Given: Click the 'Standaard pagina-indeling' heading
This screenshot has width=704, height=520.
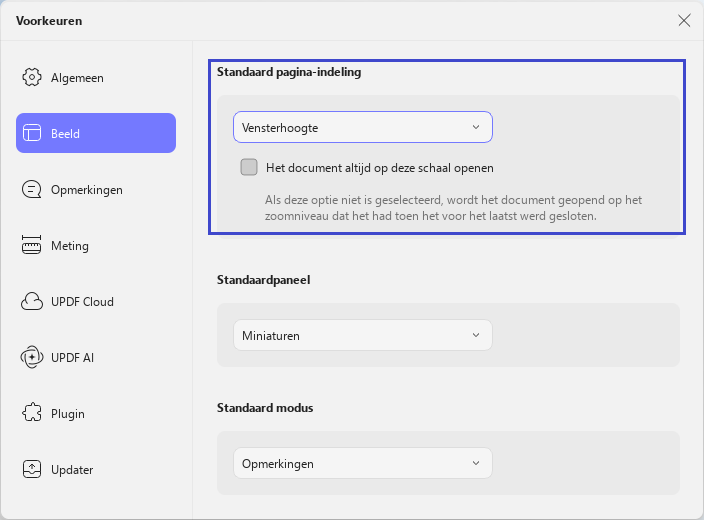Looking at the screenshot, I should [289, 72].
